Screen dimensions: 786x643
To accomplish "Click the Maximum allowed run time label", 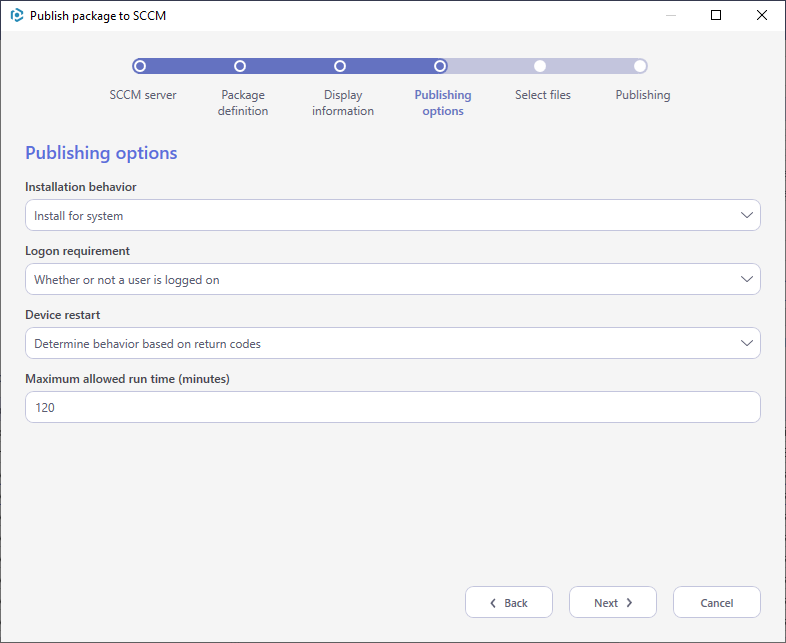I will pos(127,379).
